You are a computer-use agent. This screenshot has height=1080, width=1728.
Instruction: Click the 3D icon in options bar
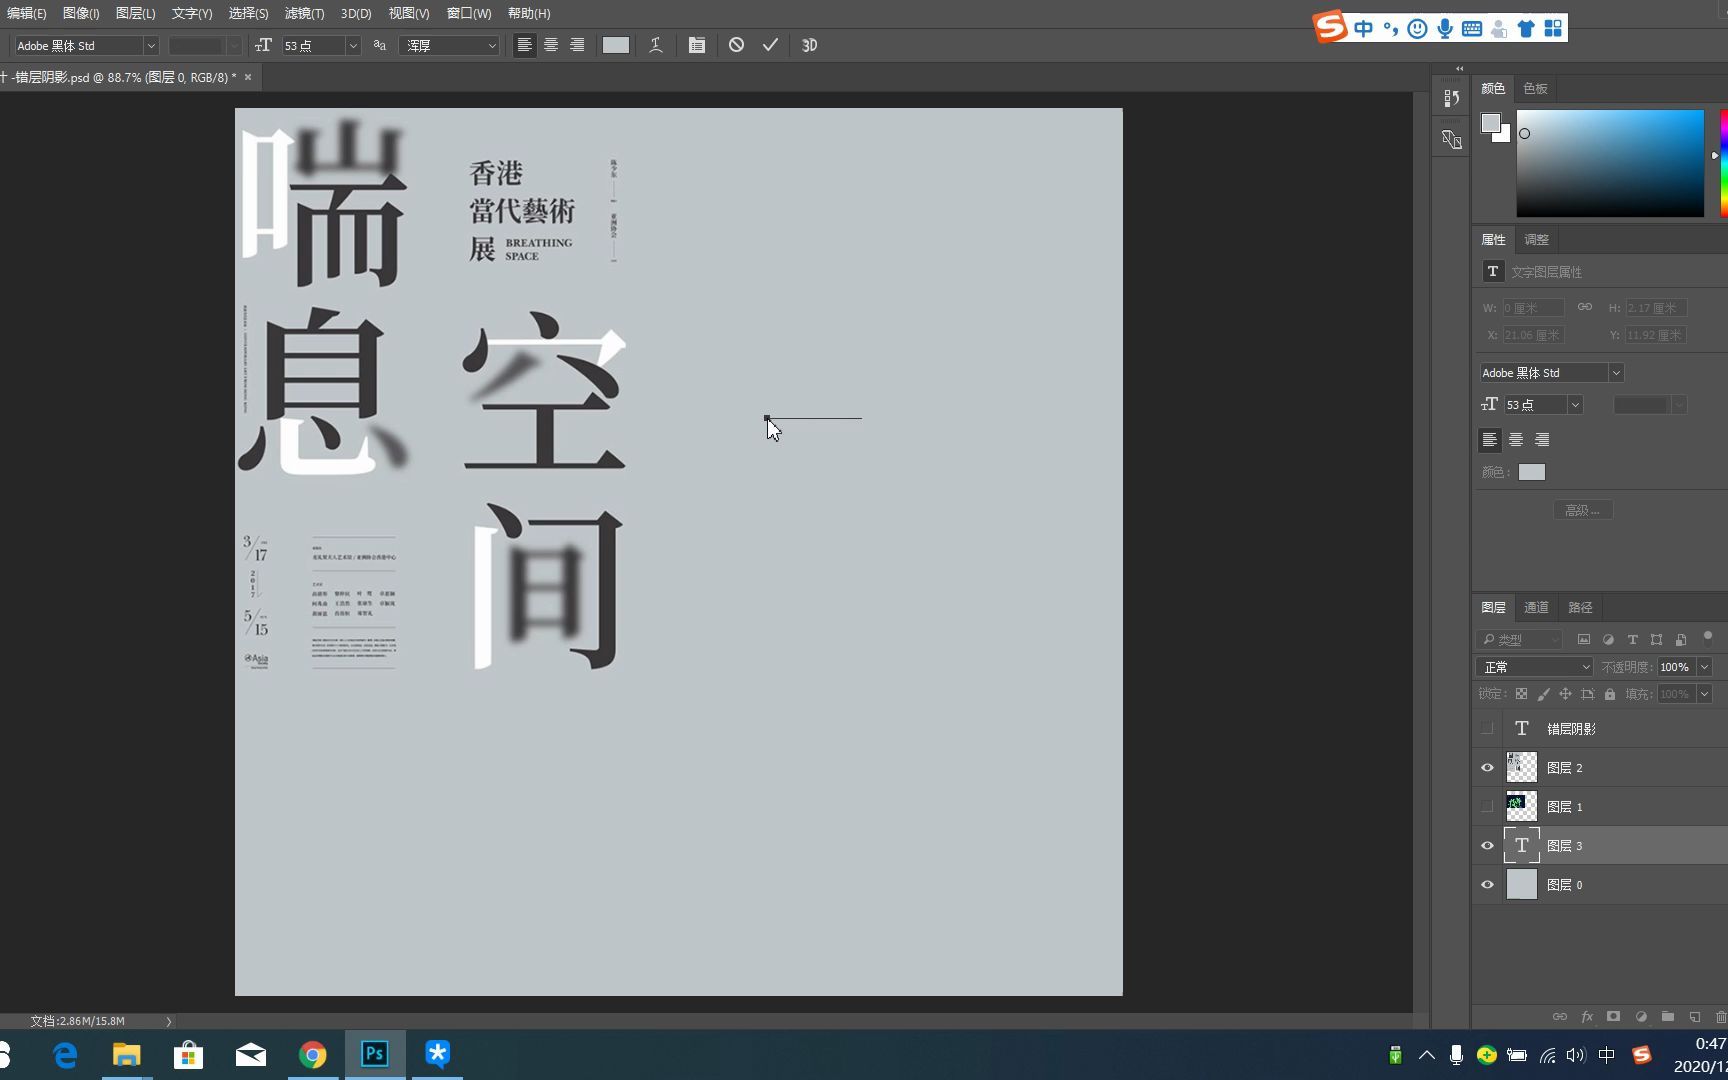pos(809,45)
